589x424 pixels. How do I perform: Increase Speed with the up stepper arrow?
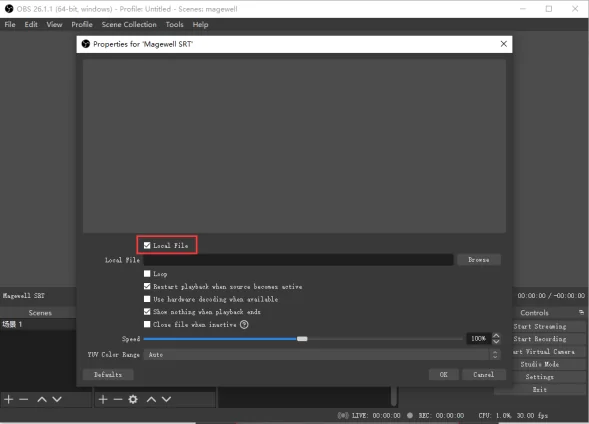496,335
